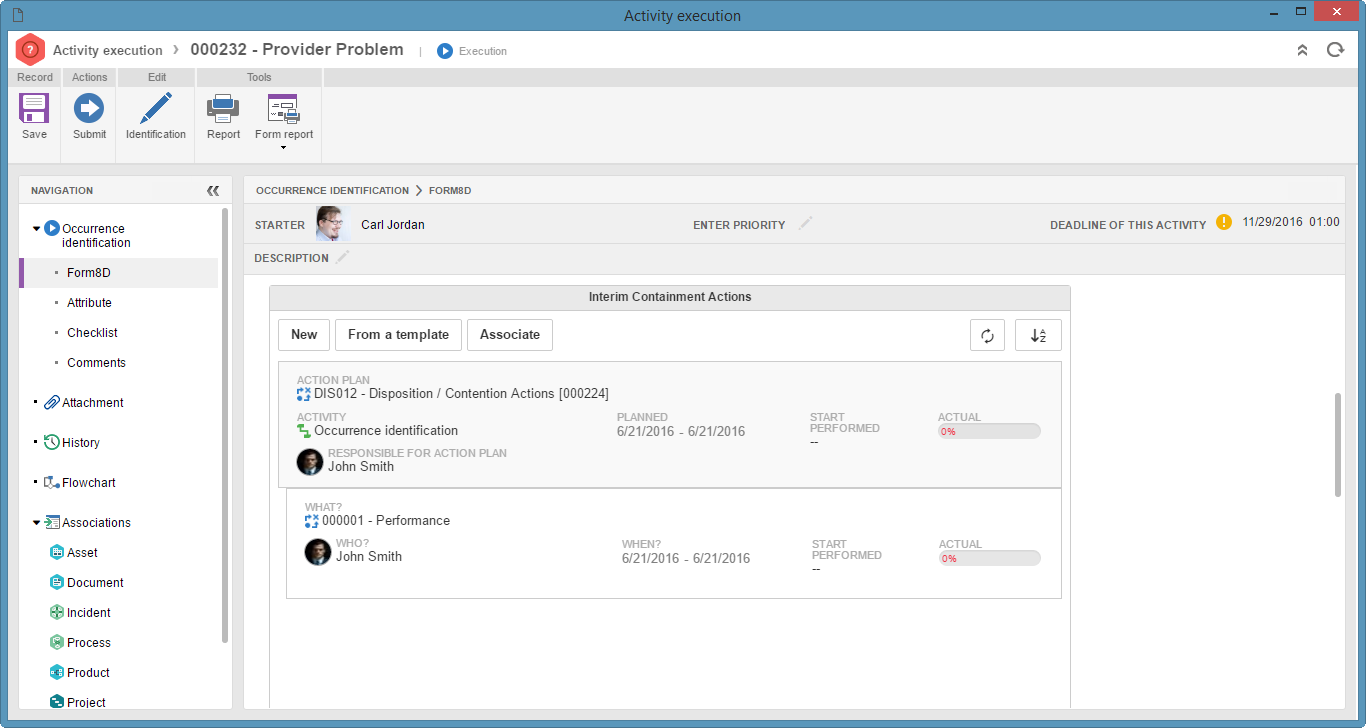1366x728 pixels.
Task: Open Identification with the pencil icon
Action: pyautogui.click(x=155, y=108)
